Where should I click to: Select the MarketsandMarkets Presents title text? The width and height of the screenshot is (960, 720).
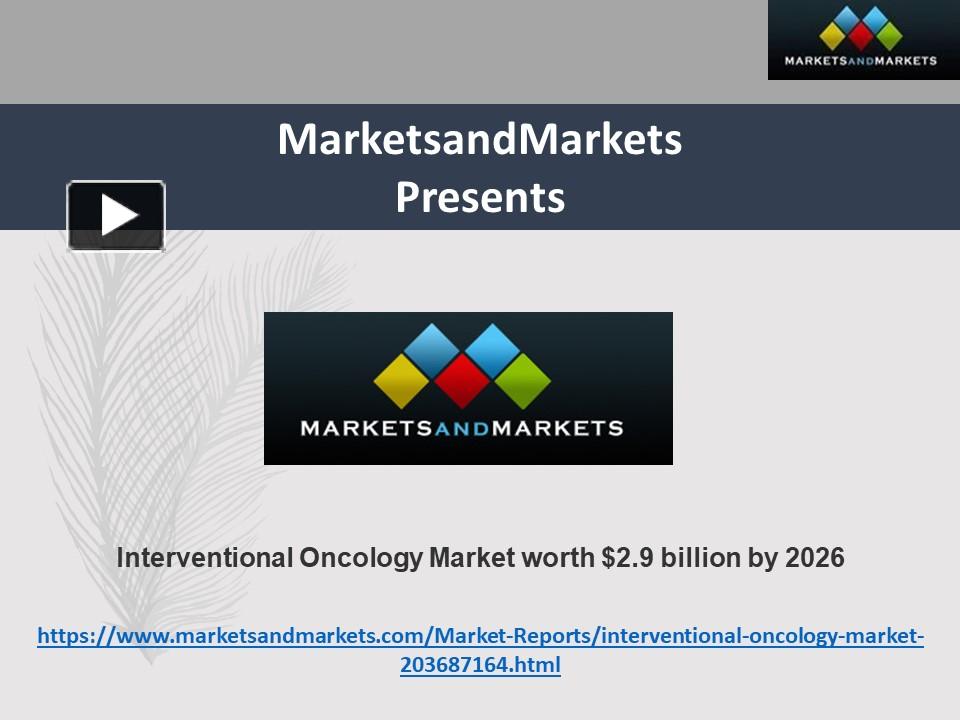click(480, 170)
